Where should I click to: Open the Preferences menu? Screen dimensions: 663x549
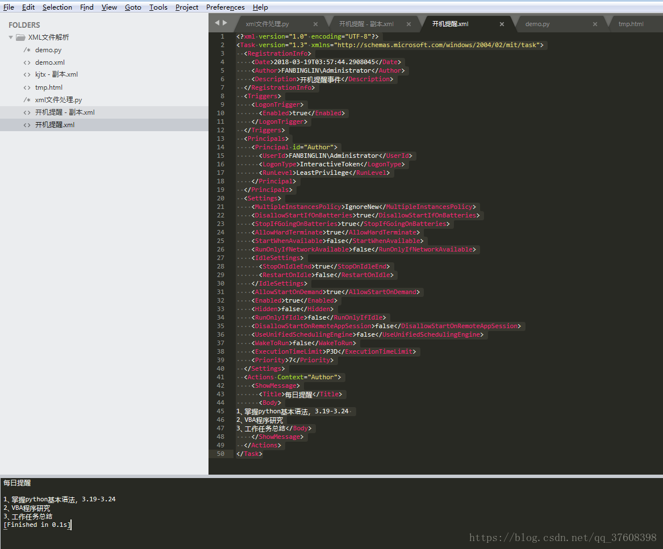pyautogui.click(x=225, y=7)
